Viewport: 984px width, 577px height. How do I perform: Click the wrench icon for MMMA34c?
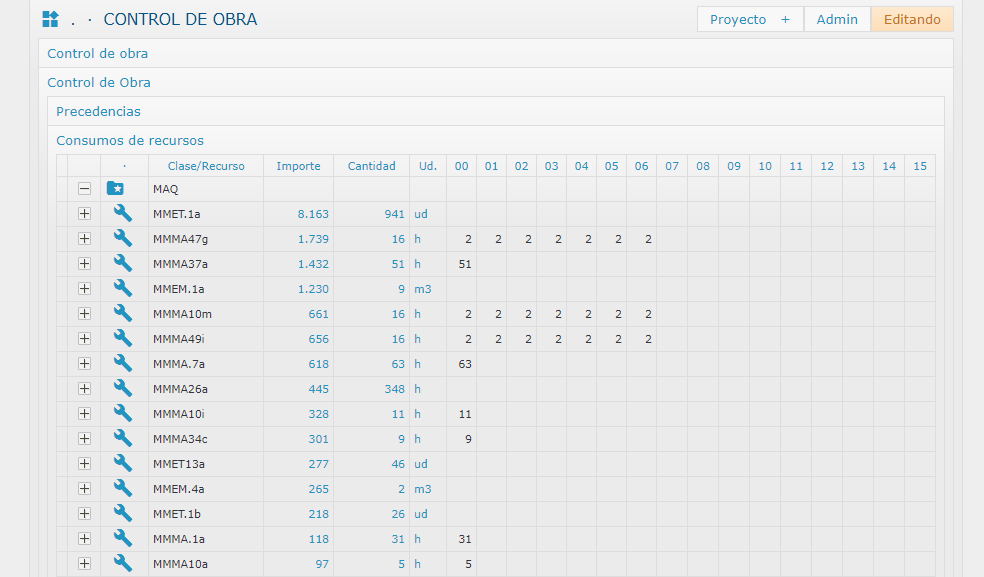pyautogui.click(x=123, y=438)
